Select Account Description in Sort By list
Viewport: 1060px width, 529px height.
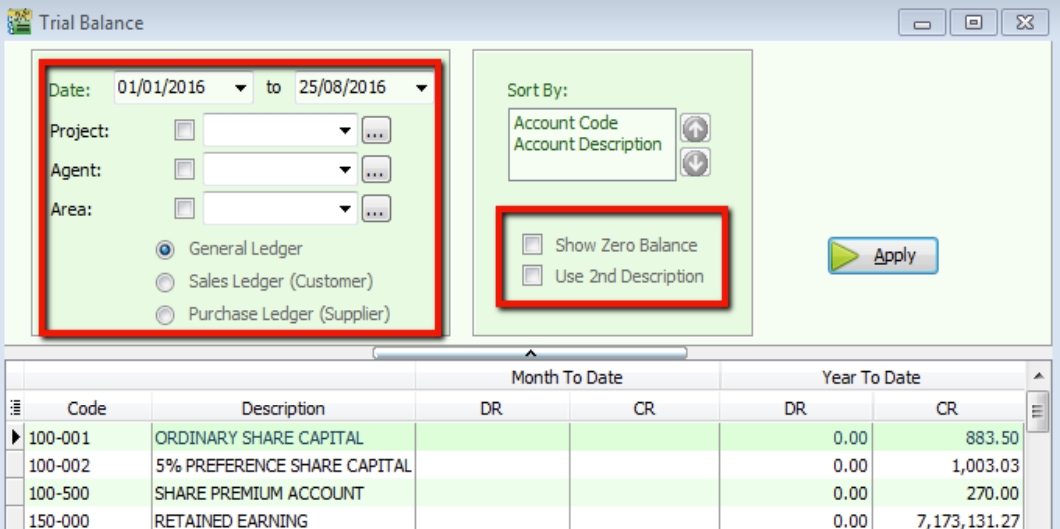tap(587, 144)
